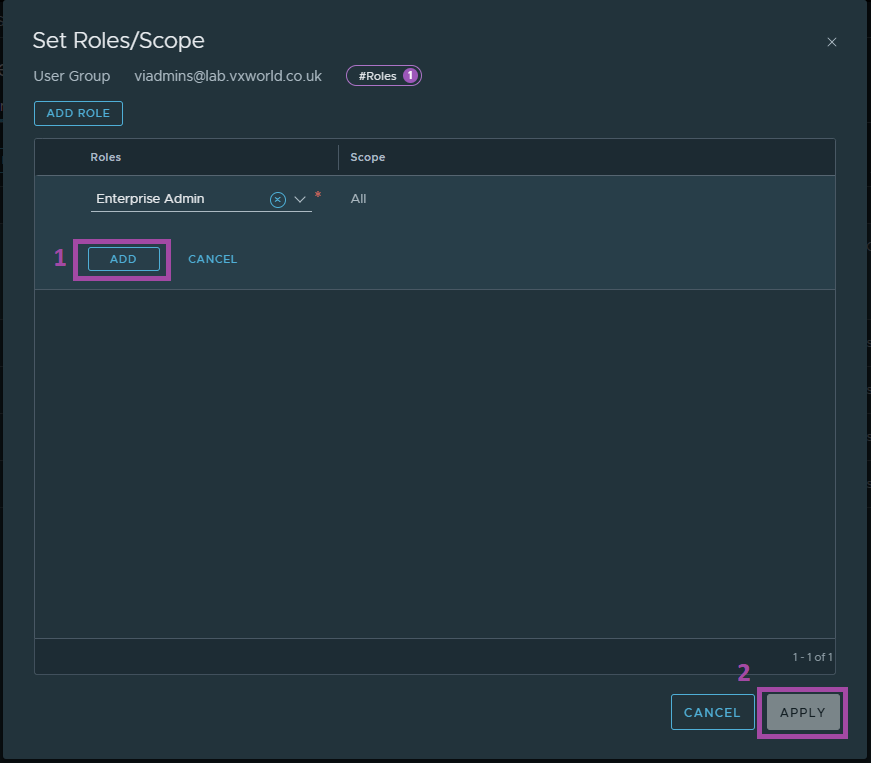
Task: Click the divider between Roles and Scope
Action: [338, 157]
